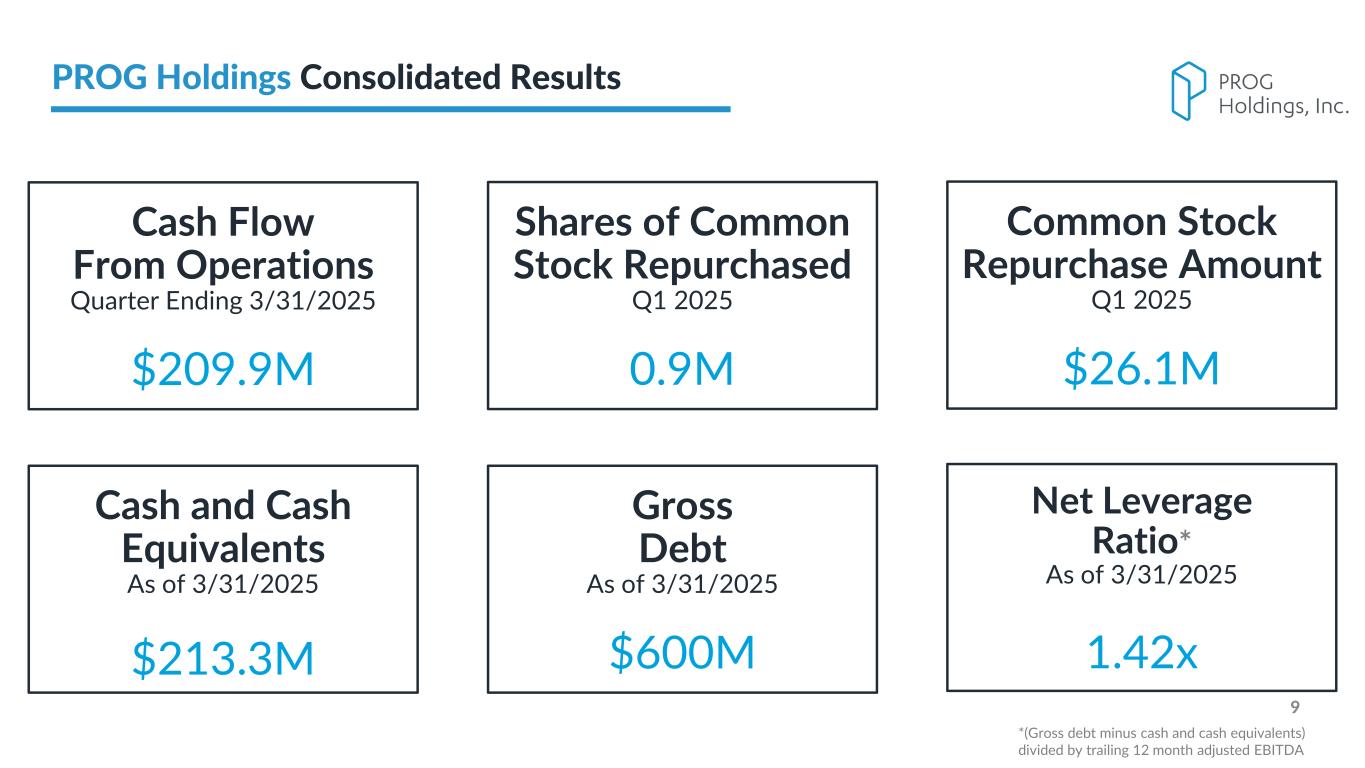1365x768 pixels.
Task: Select the $213.3M cash value
Action: pyautogui.click(x=223, y=658)
